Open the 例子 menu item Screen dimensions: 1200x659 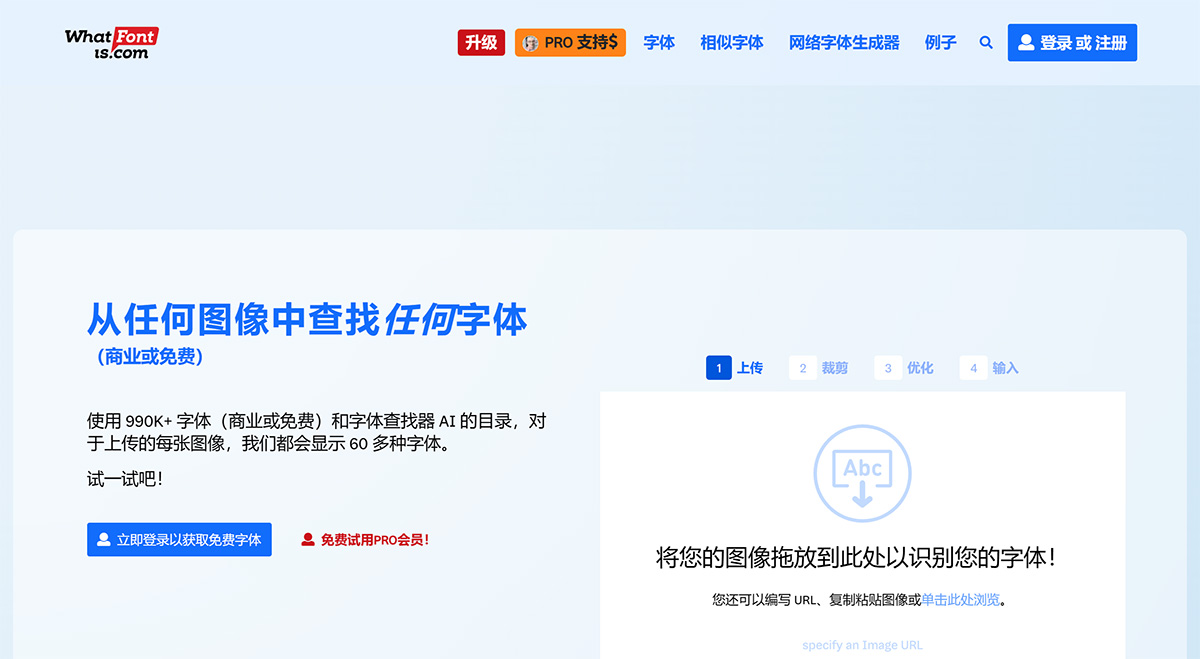pyautogui.click(x=940, y=42)
